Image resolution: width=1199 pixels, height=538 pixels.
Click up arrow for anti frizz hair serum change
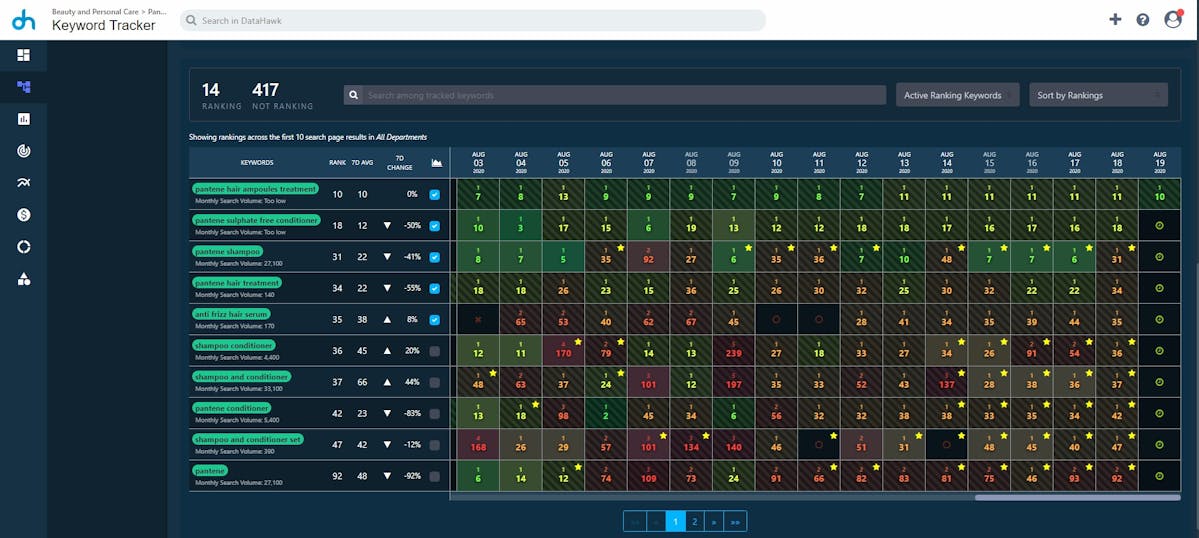tap(387, 319)
